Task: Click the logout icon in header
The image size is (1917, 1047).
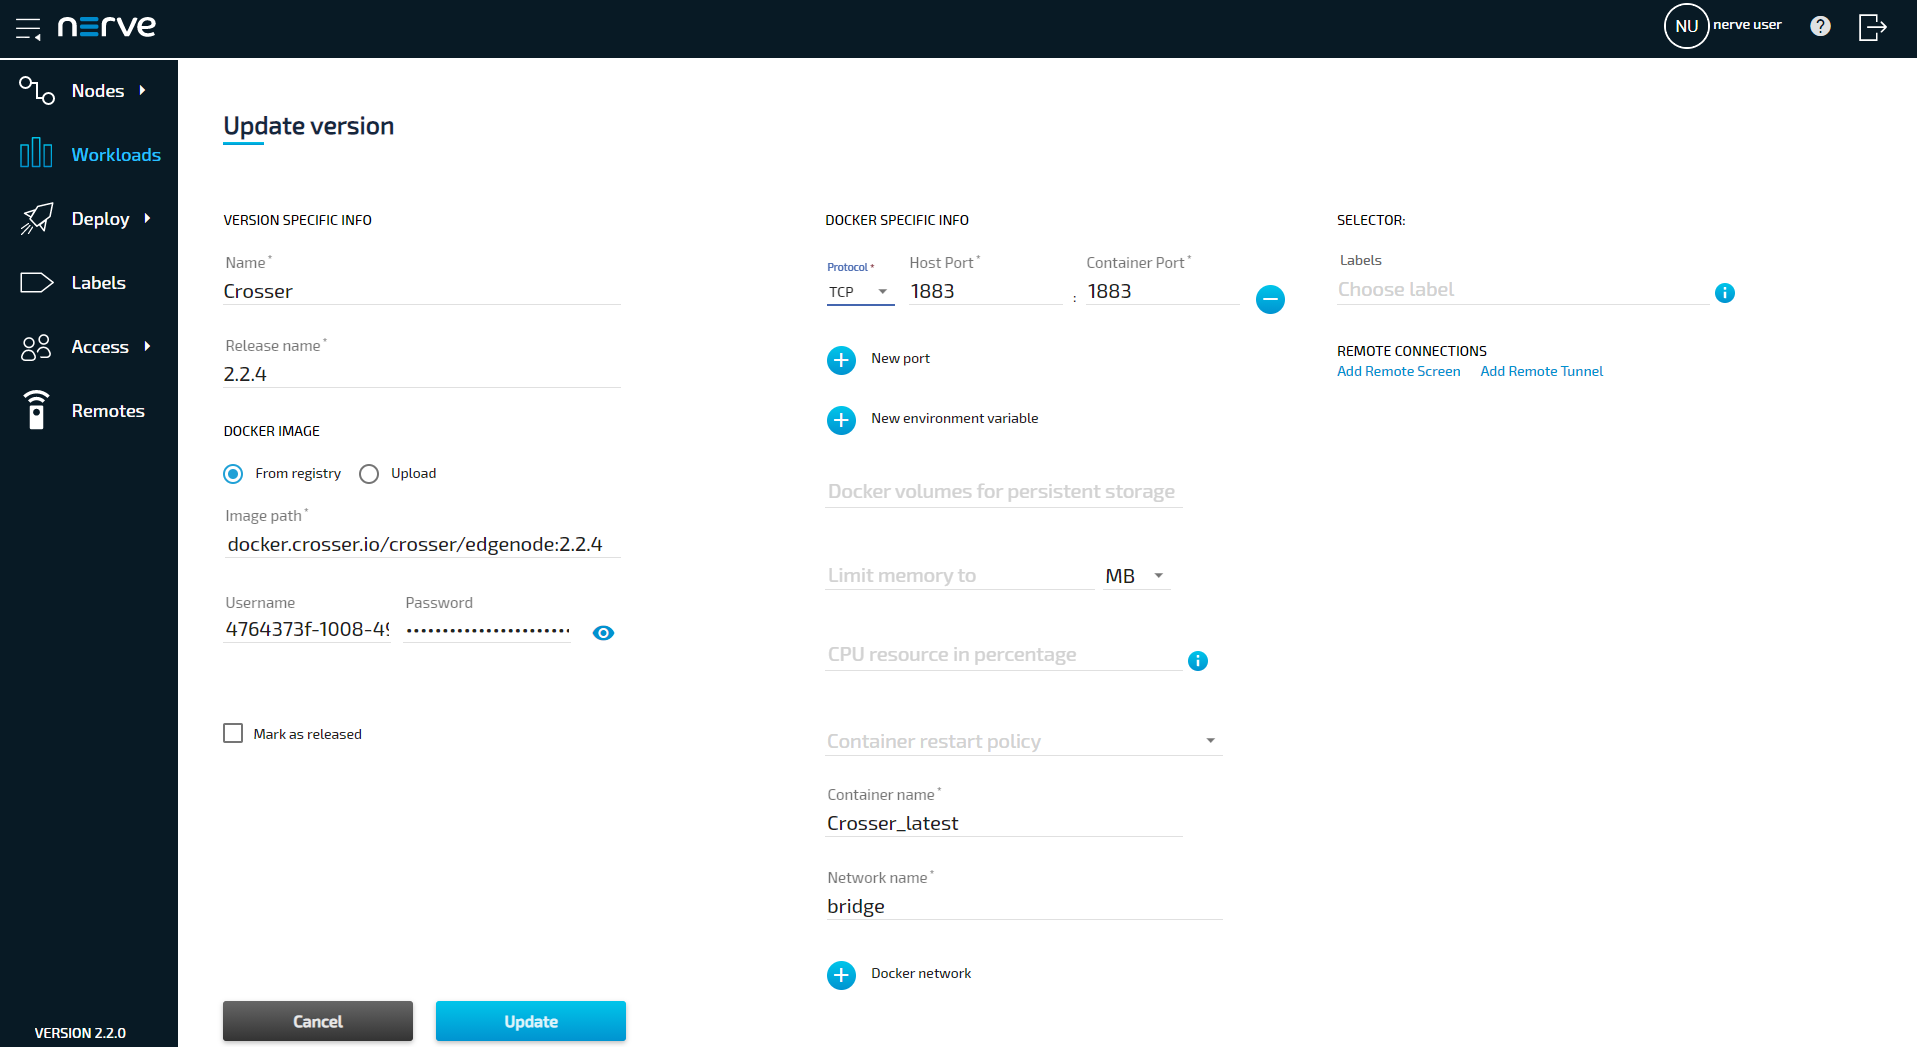Action: pos(1872,27)
